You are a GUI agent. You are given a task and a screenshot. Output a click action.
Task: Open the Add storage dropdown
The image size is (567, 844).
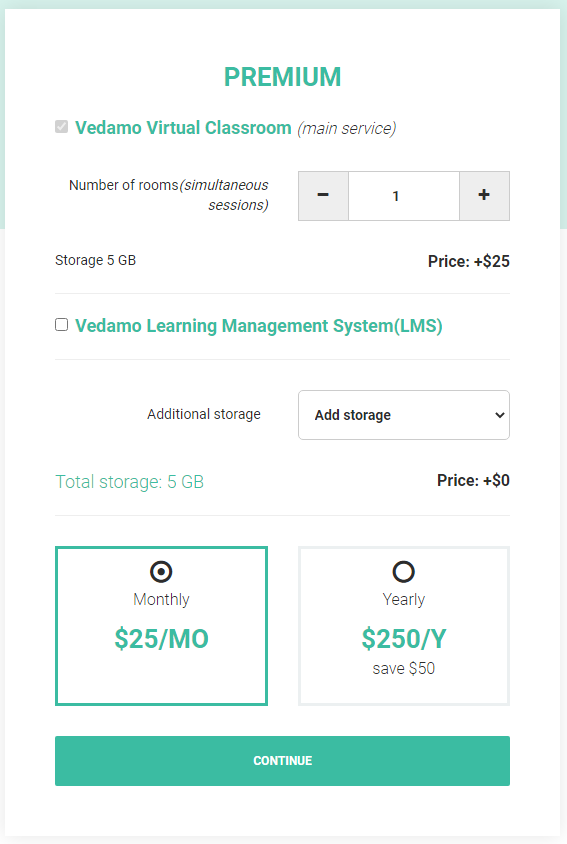pos(404,415)
